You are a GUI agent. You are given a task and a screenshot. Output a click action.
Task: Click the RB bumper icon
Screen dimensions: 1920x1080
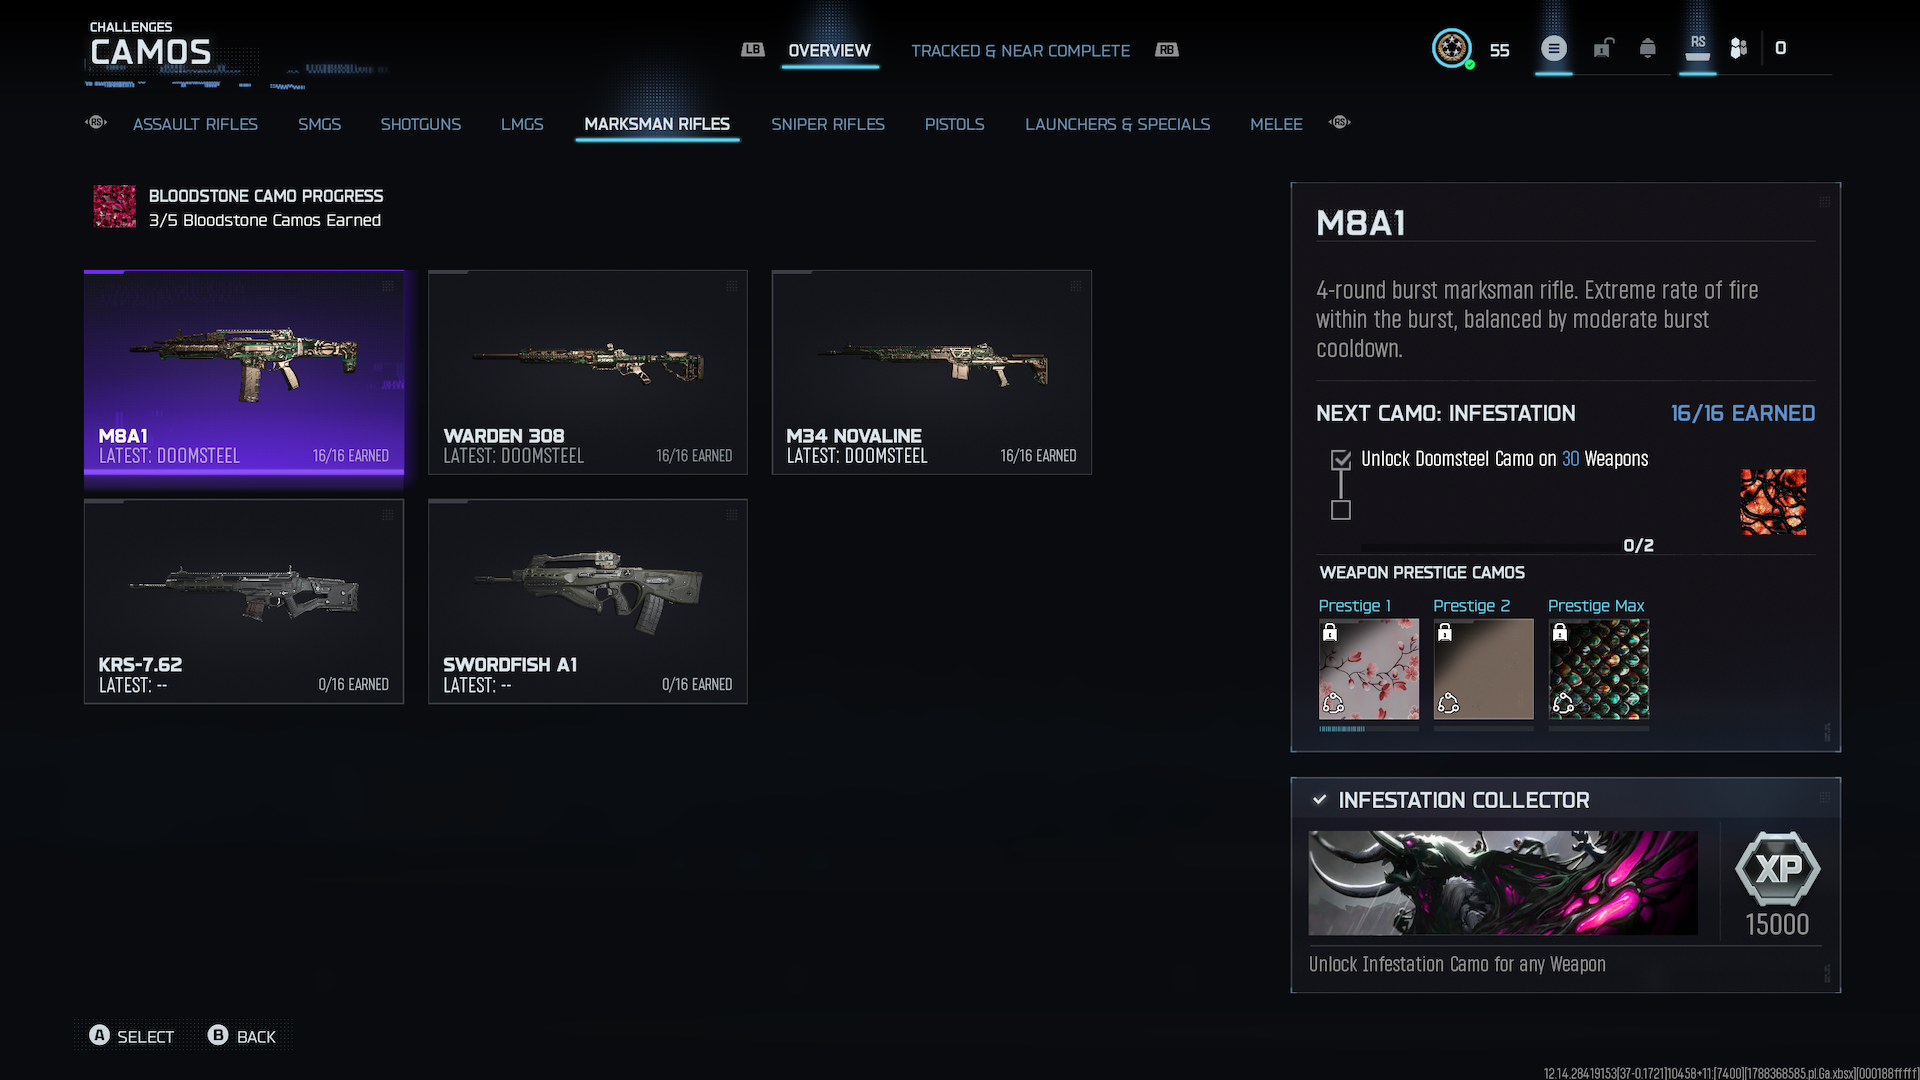click(x=1167, y=50)
